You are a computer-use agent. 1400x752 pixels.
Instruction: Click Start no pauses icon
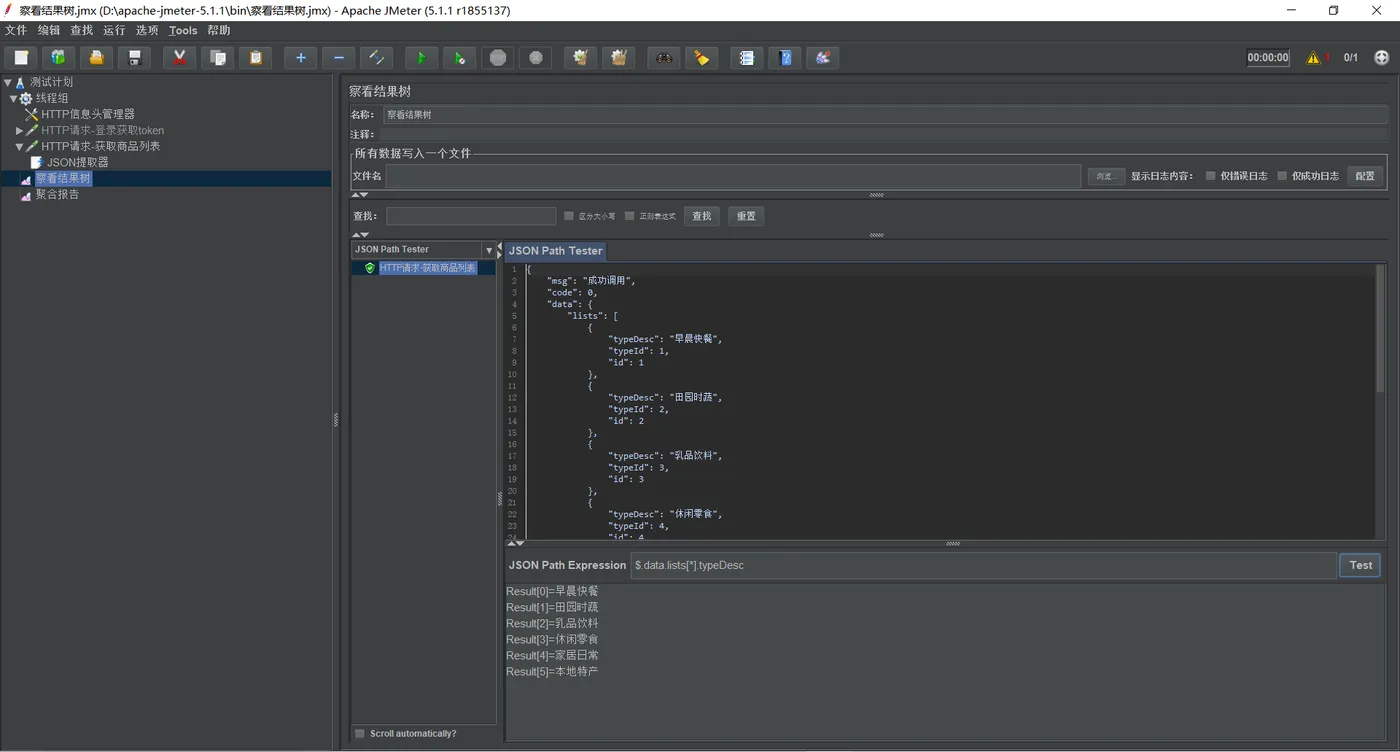(459, 58)
